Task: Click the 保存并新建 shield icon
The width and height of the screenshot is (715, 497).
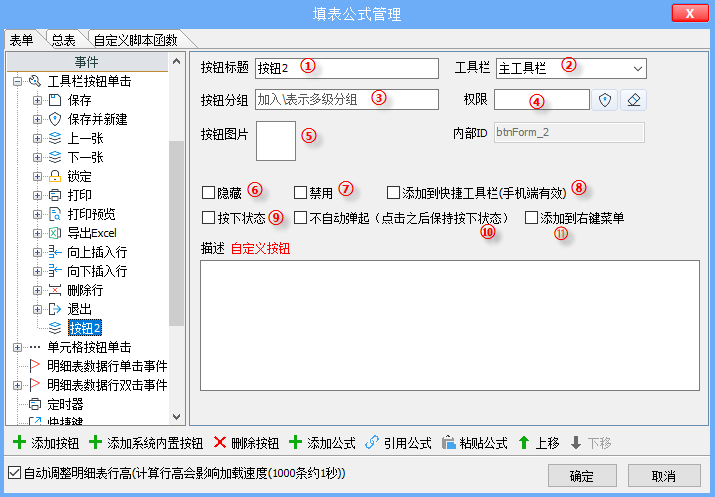Action: point(55,119)
